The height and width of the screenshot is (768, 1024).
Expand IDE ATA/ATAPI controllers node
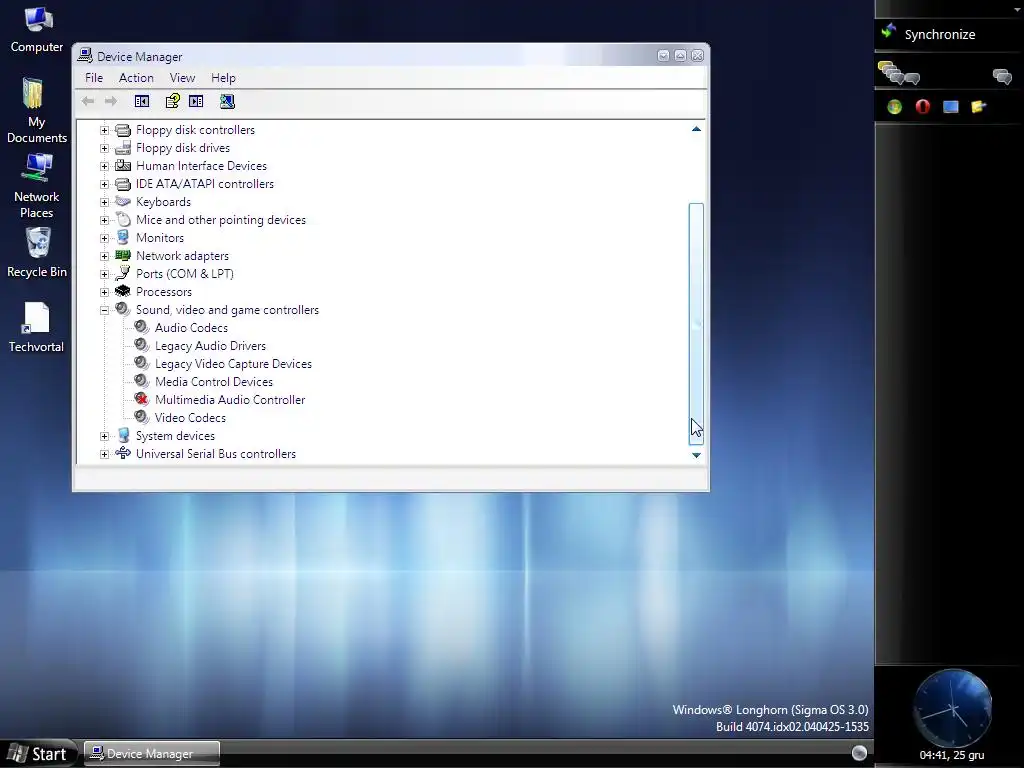tap(104, 184)
